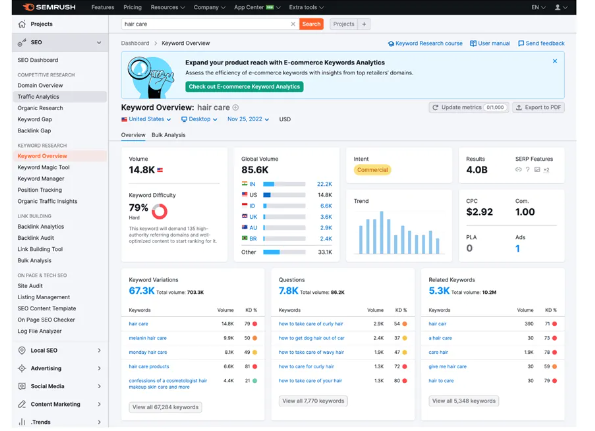Click the .Trends bar chart icon

[22, 422]
